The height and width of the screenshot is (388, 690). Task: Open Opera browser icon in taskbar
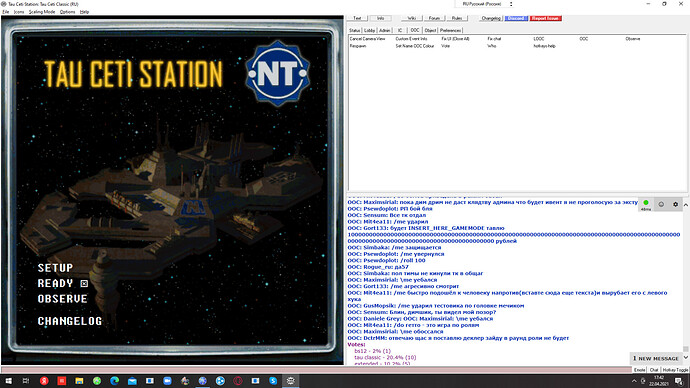click(238, 381)
